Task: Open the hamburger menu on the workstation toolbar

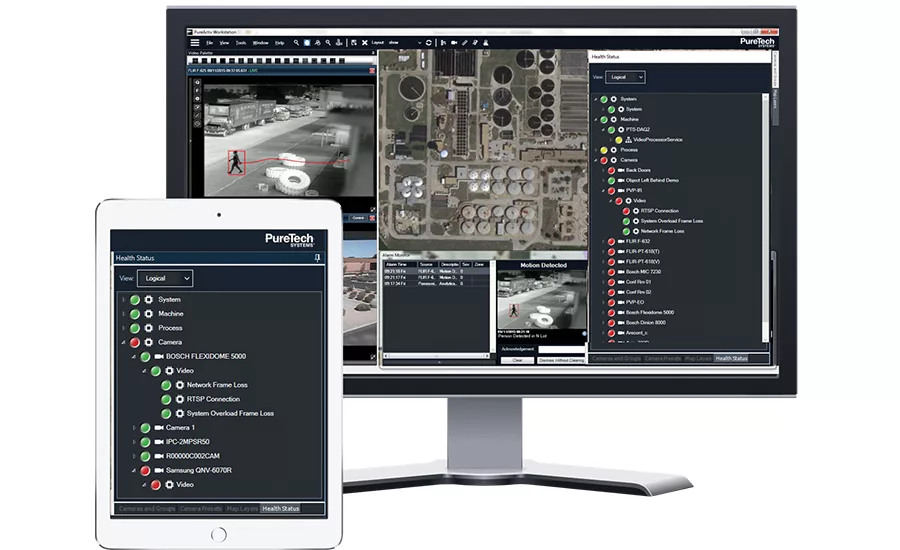Action: (x=195, y=42)
